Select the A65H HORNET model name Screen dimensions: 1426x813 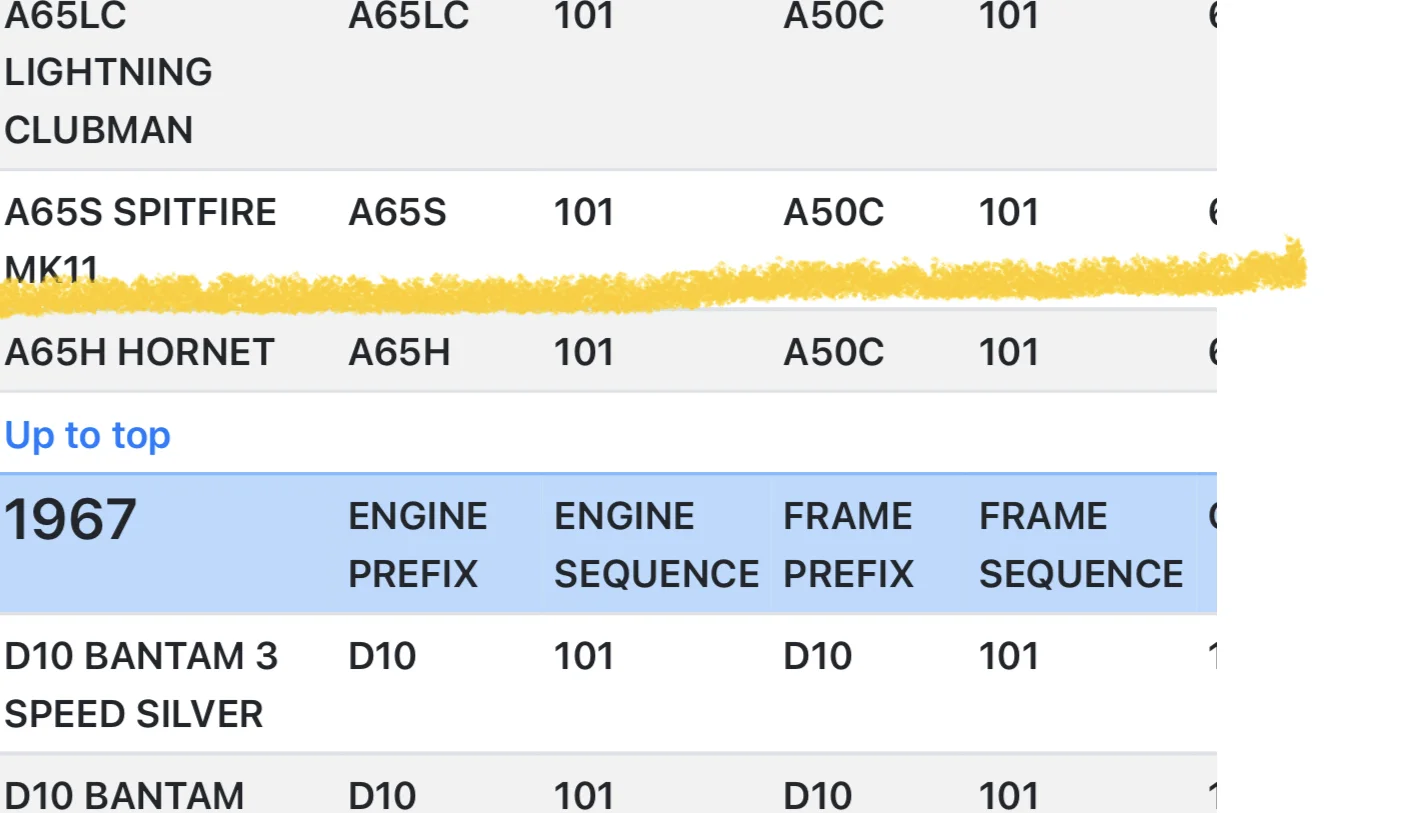pyautogui.click(x=139, y=353)
